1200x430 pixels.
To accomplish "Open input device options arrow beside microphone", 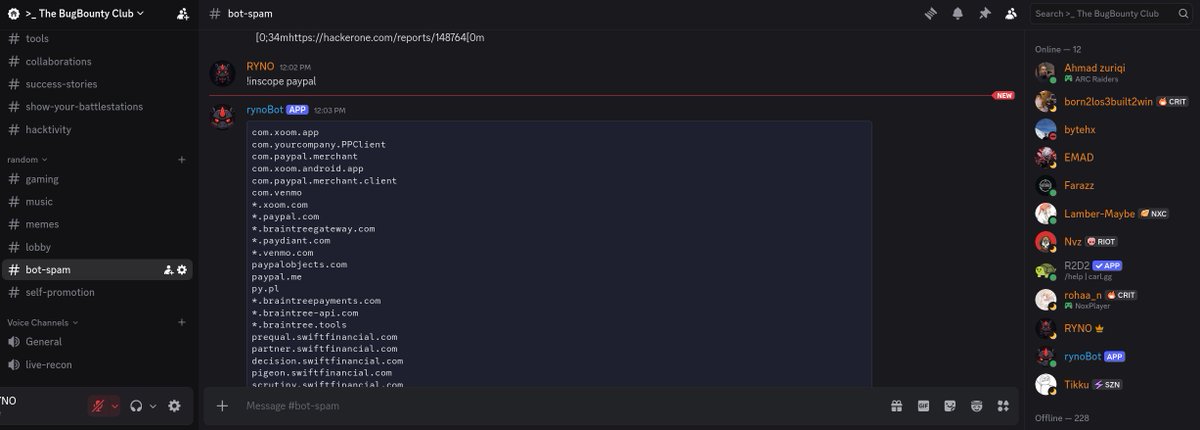I will point(115,405).
